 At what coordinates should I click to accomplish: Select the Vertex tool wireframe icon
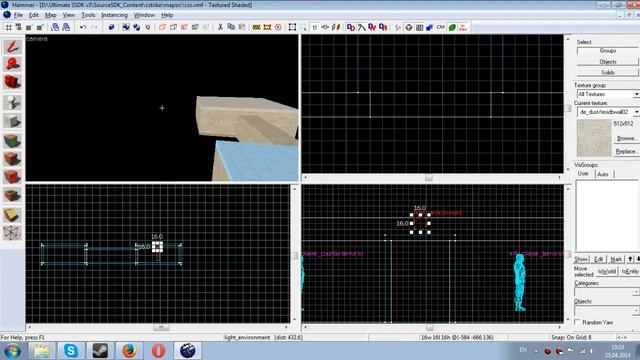12,233
